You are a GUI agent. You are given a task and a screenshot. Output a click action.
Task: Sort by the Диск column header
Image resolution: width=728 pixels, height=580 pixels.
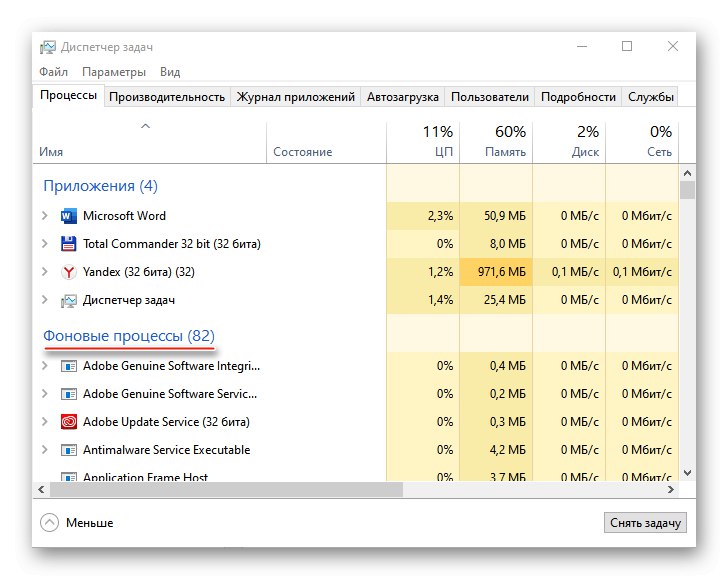click(x=569, y=143)
